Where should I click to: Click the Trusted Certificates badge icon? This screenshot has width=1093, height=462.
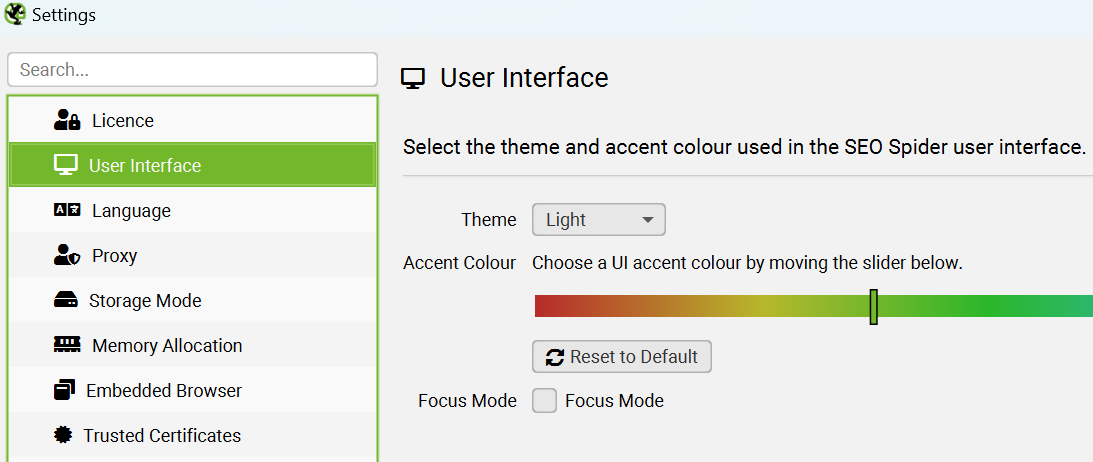tap(63, 435)
